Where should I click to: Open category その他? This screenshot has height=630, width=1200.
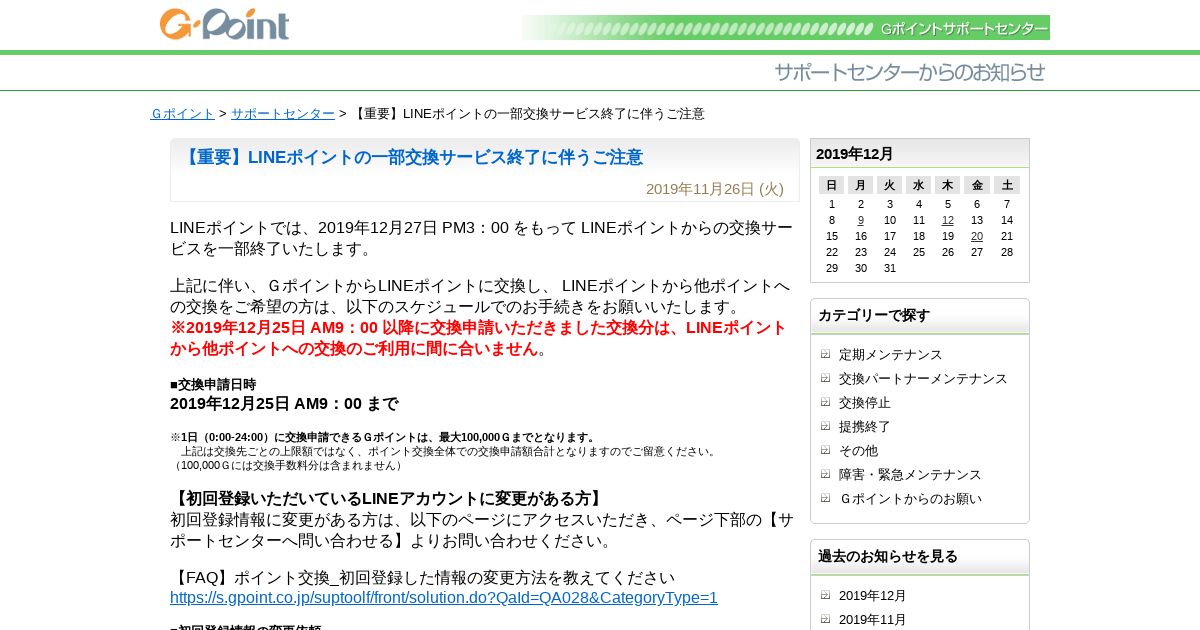tap(858, 451)
